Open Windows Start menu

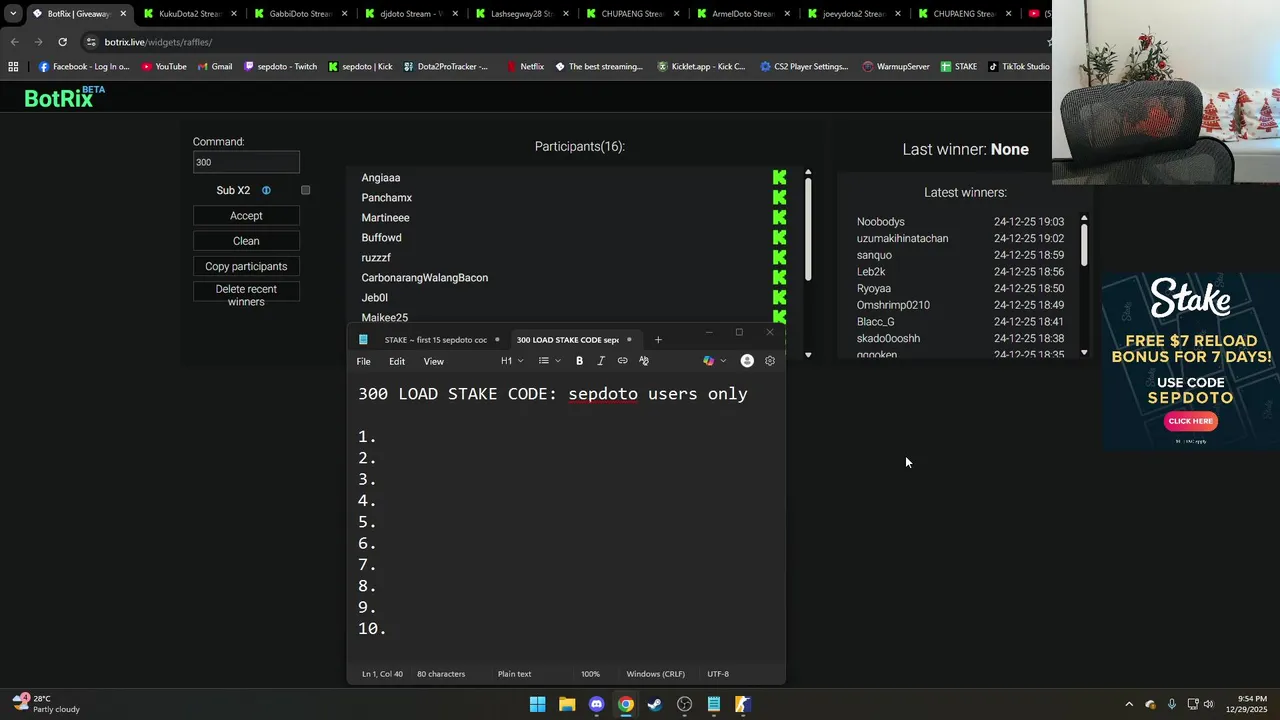tap(538, 704)
